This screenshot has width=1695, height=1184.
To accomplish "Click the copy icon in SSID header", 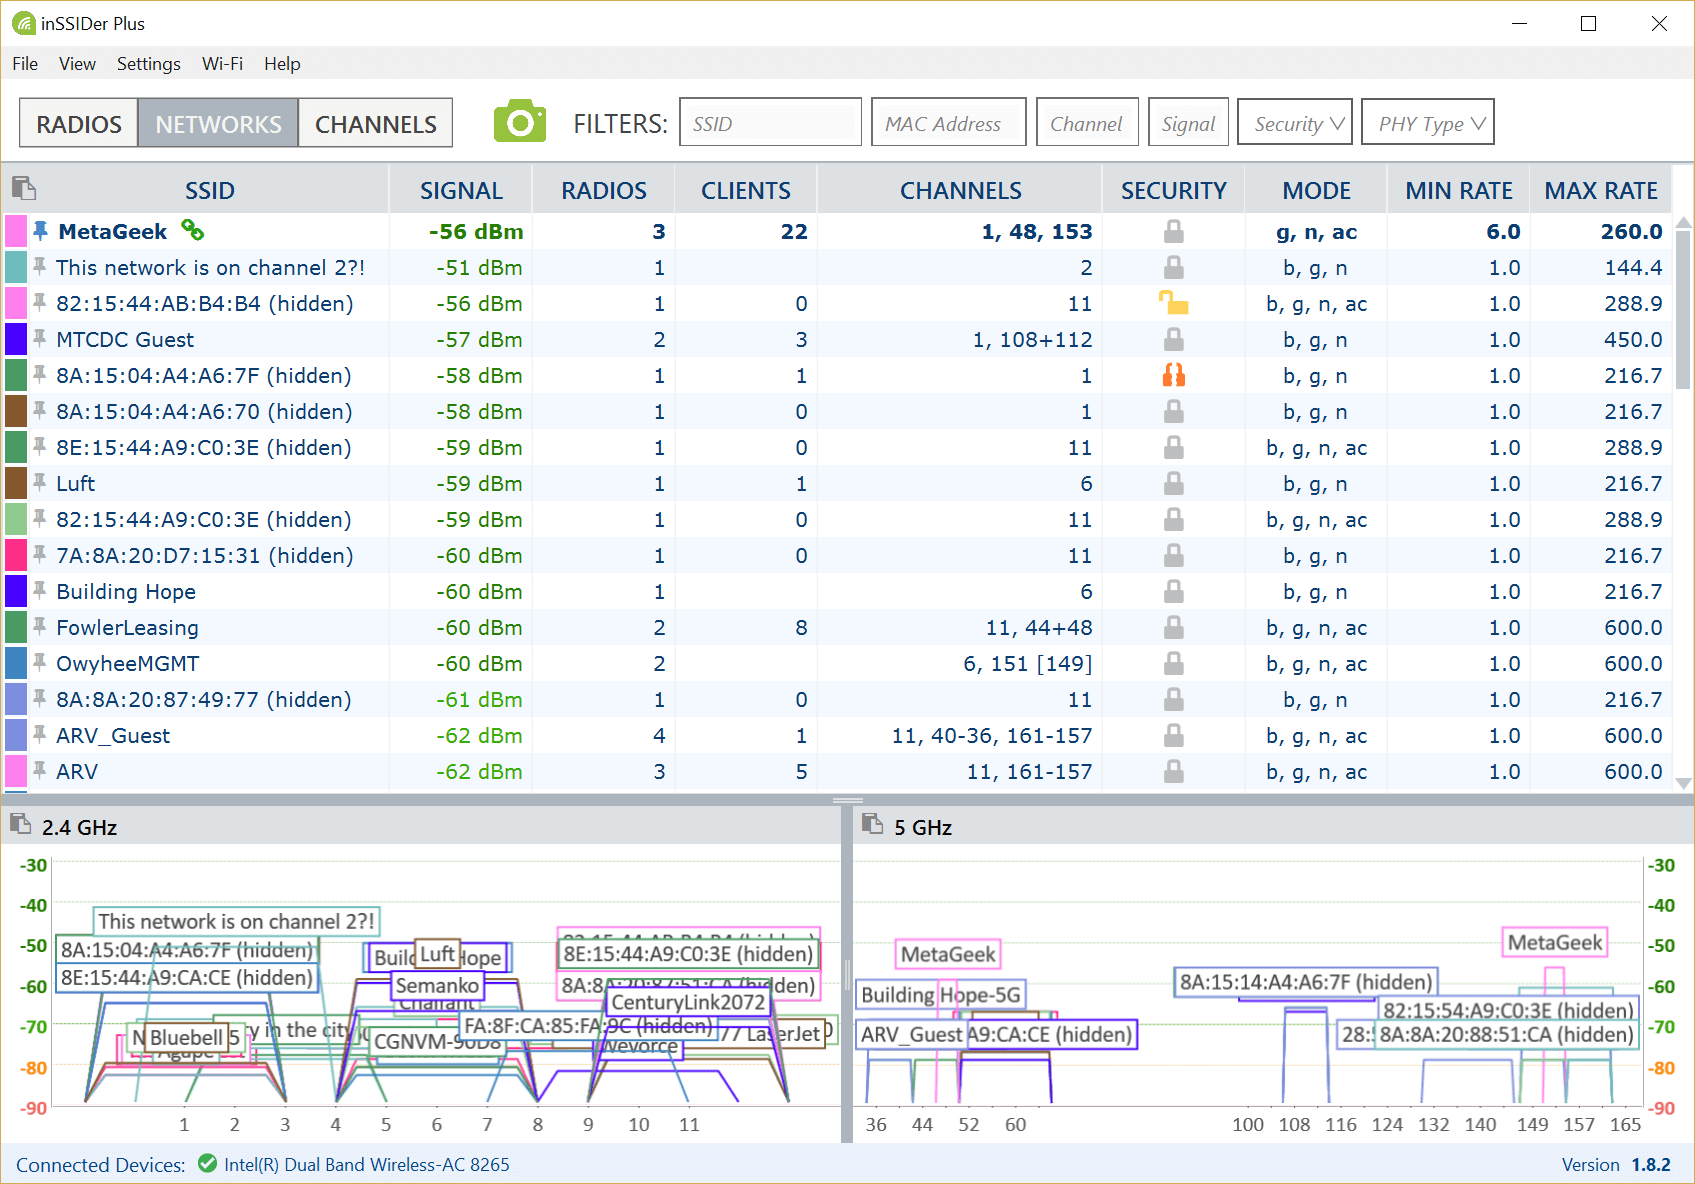I will (x=23, y=188).
